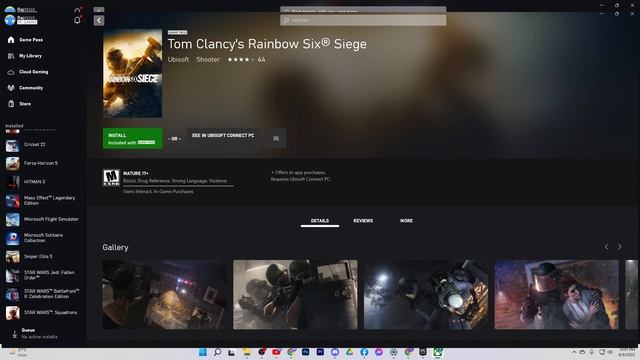Click See in Ubisoft Connect PC
Viewport: 640px width, 360px height.
pos(223,136)
